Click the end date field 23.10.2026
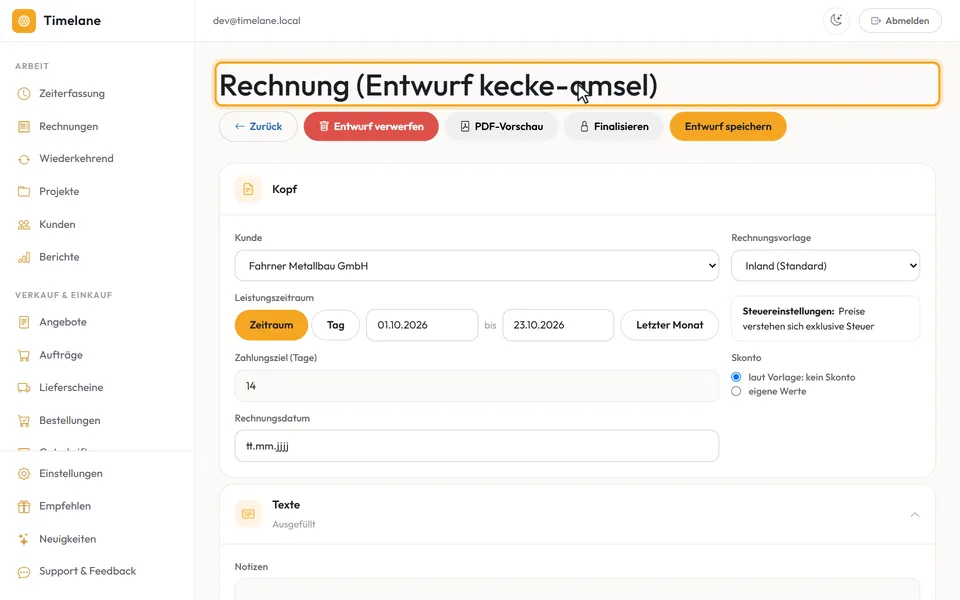960x600 pixels. tap(558, 325)
